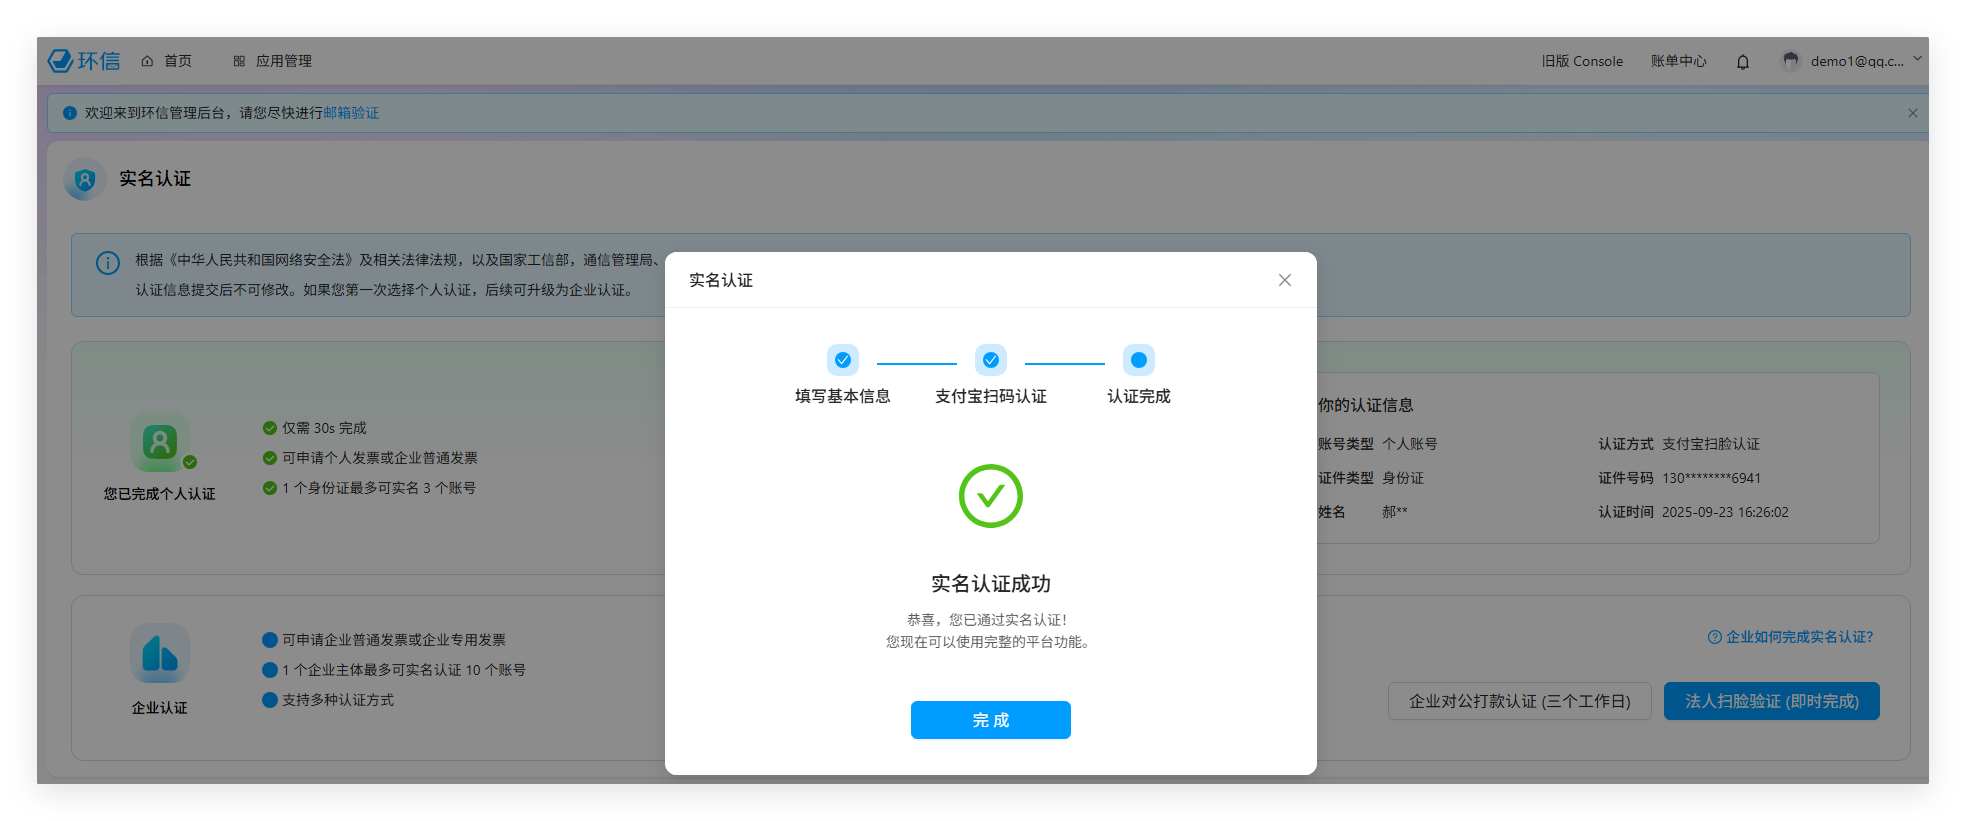Open 应用管理 in top navigation
Viewport: 1966px width, 821px height.
coord(273,61)
